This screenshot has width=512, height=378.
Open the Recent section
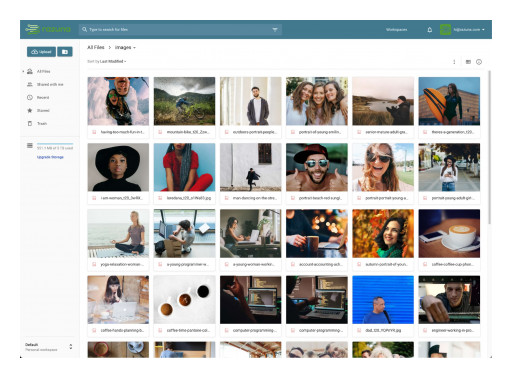point(43,97)
